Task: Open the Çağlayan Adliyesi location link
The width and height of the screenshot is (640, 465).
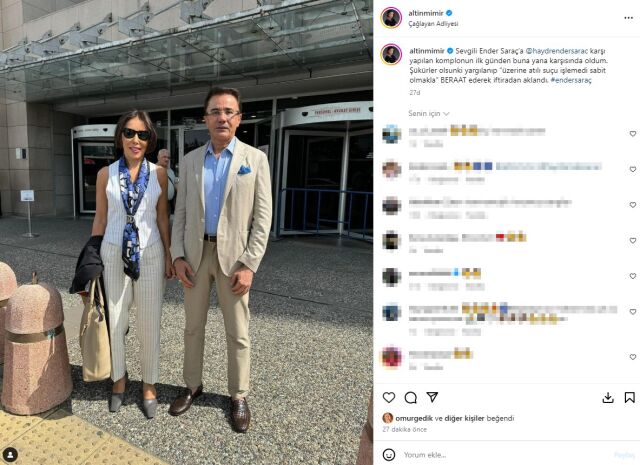Action: 433,24
